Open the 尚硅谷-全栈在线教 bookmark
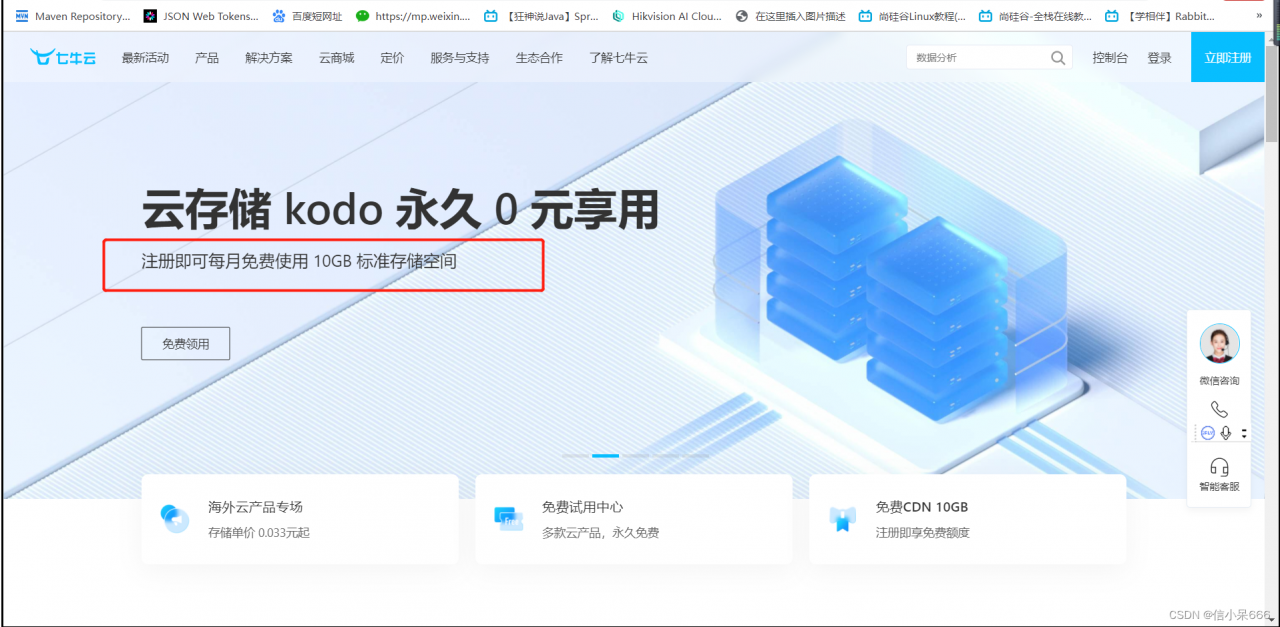Screen dimensions: 1280x627 point(1035,16)
